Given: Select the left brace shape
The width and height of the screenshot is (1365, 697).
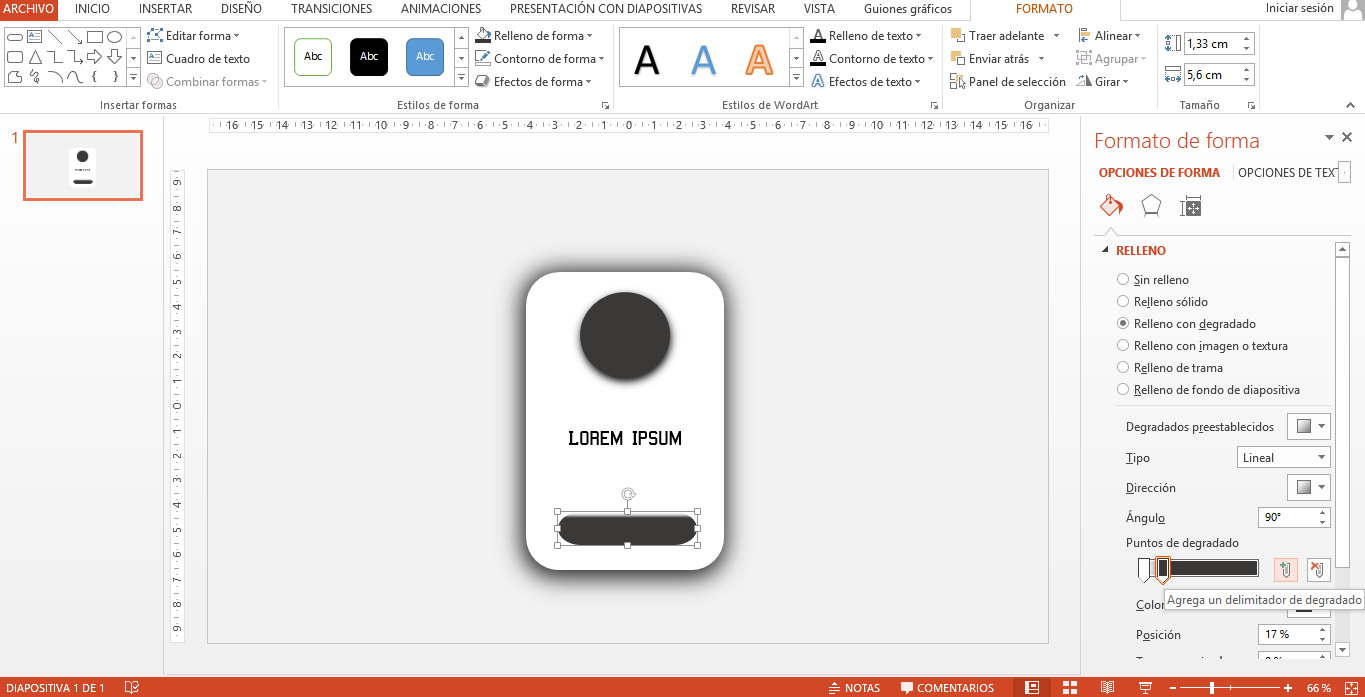Looking at the screenshot, I should pyautogui.click(x=94, y=77).
